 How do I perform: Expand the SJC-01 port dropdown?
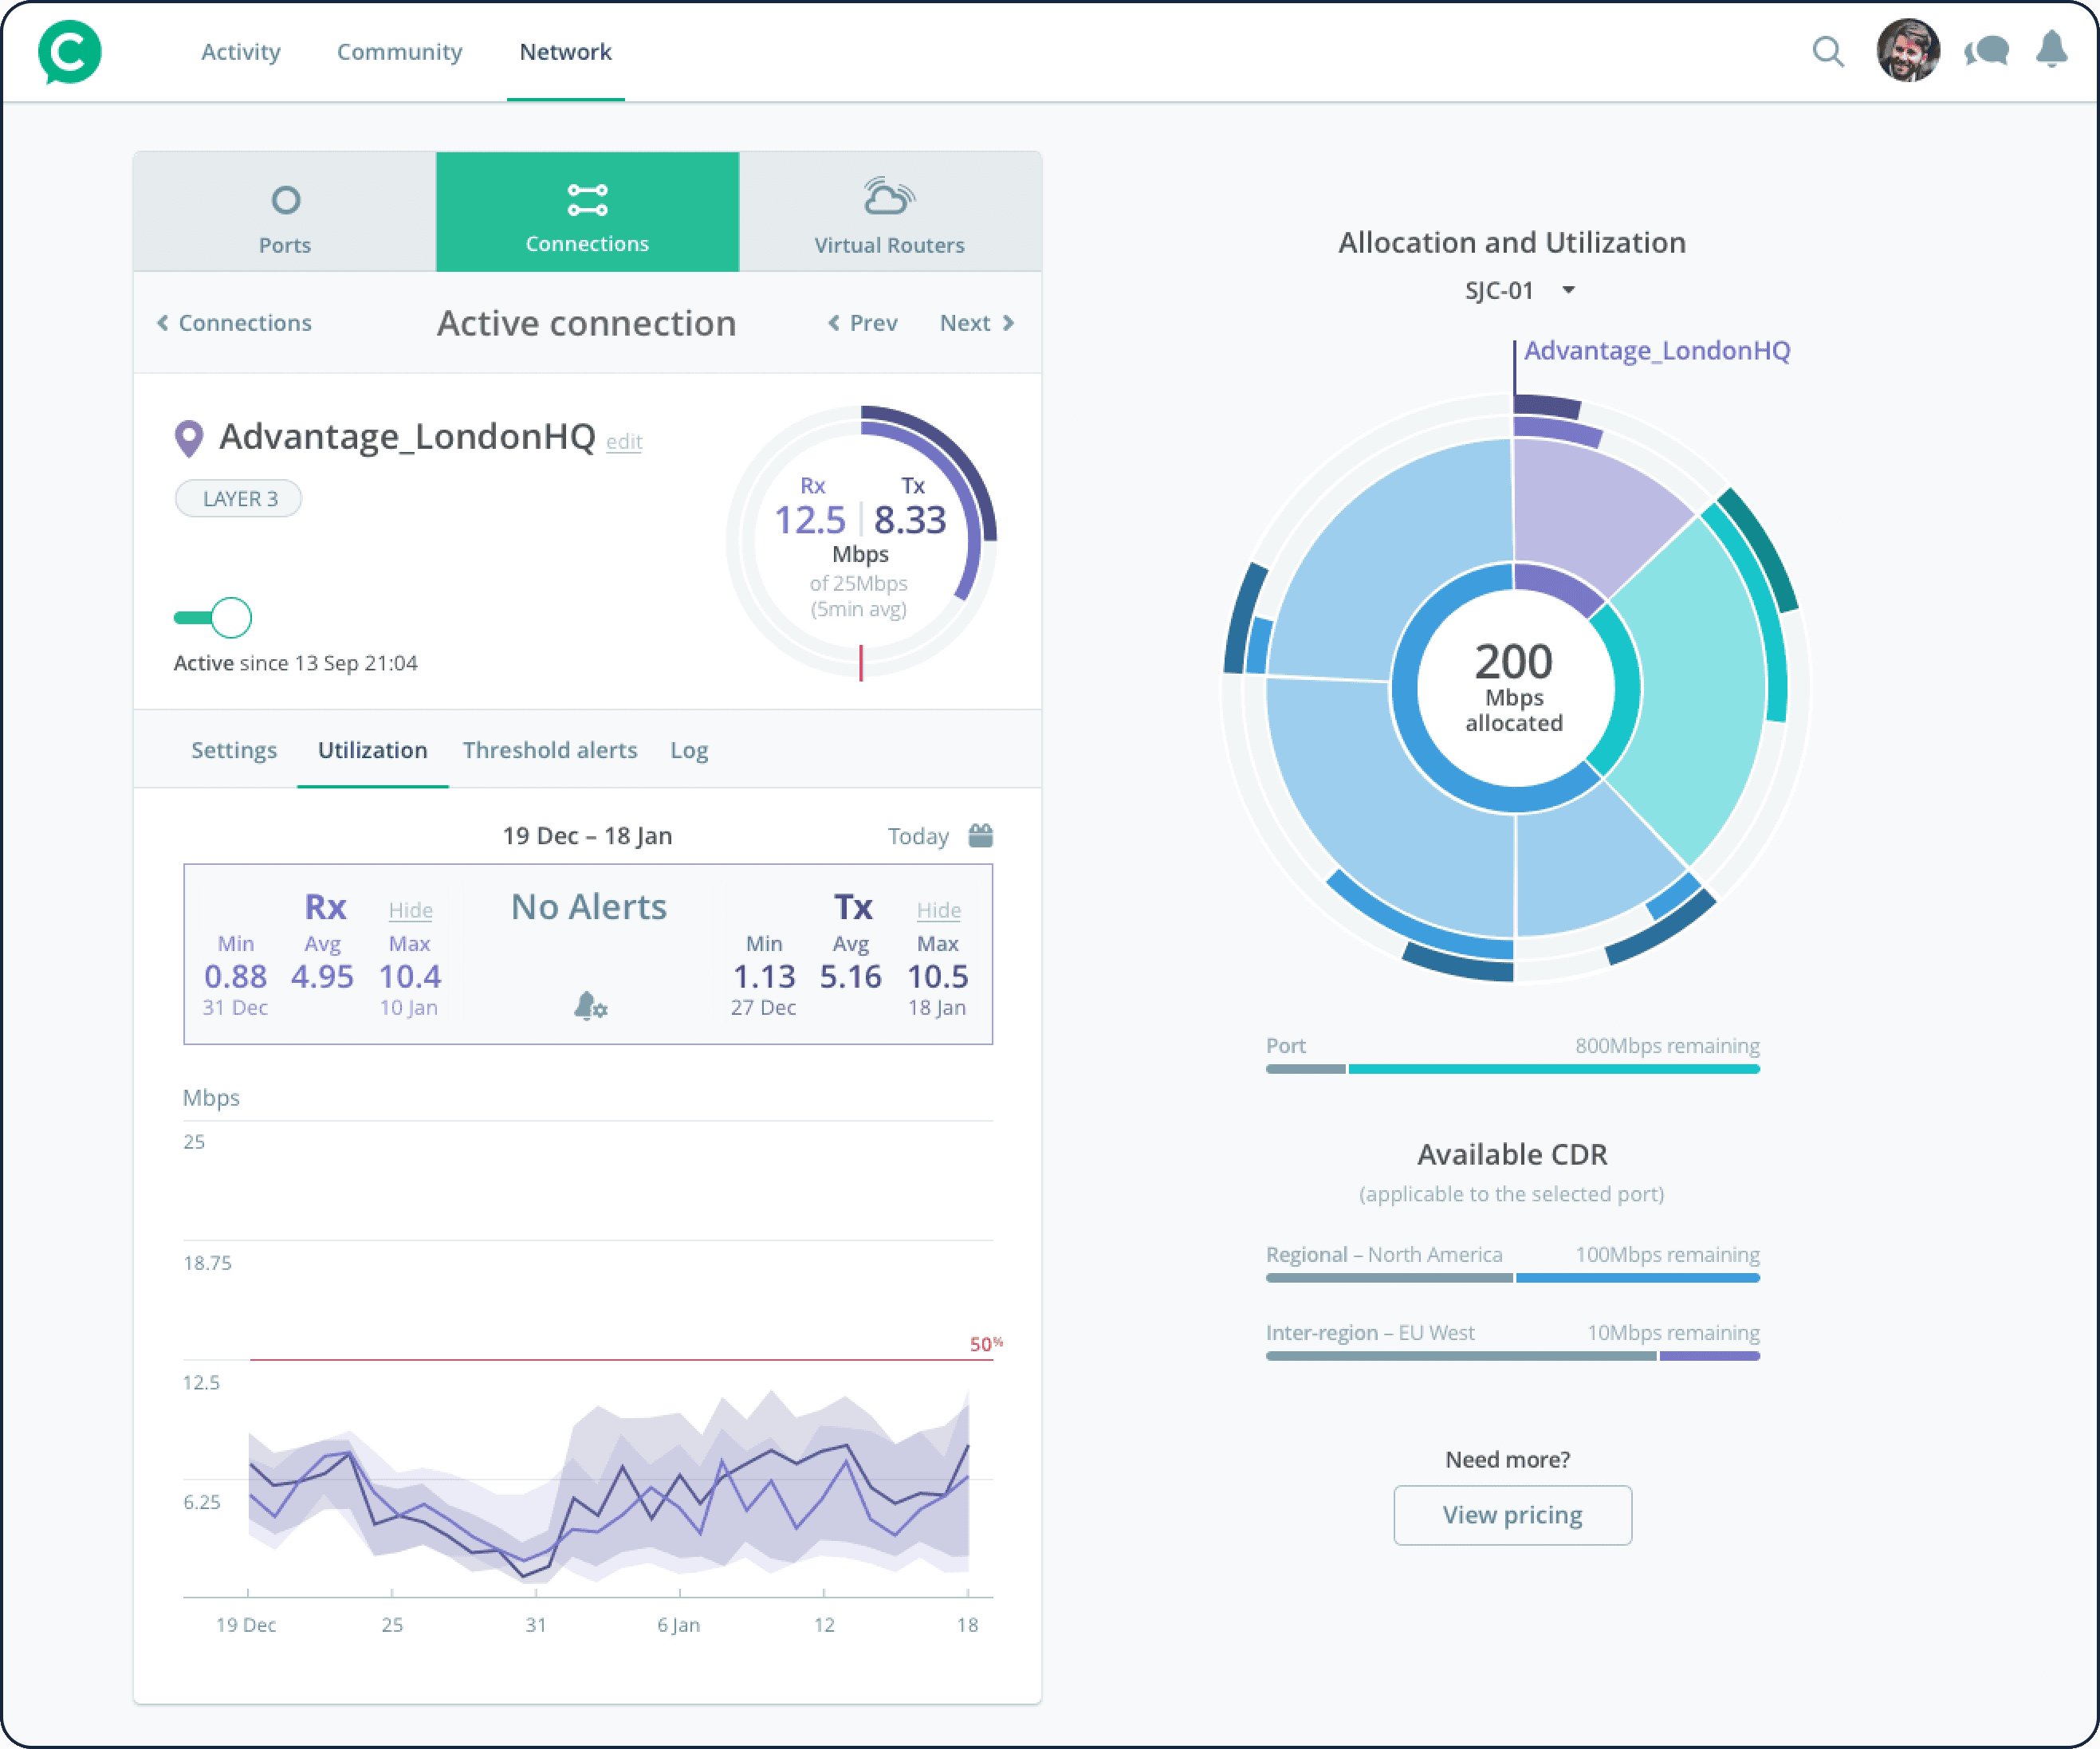click(x=1520, y=290)
